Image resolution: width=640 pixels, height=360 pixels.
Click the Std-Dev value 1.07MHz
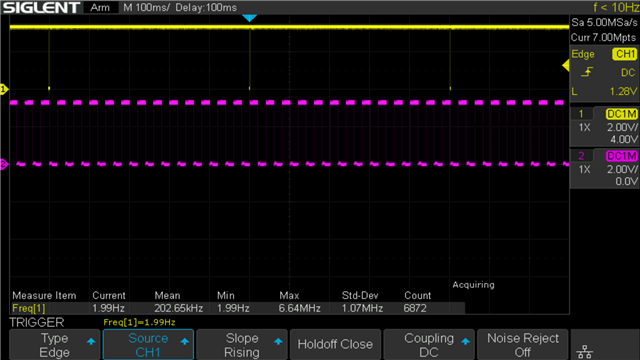tap(362, 308)
